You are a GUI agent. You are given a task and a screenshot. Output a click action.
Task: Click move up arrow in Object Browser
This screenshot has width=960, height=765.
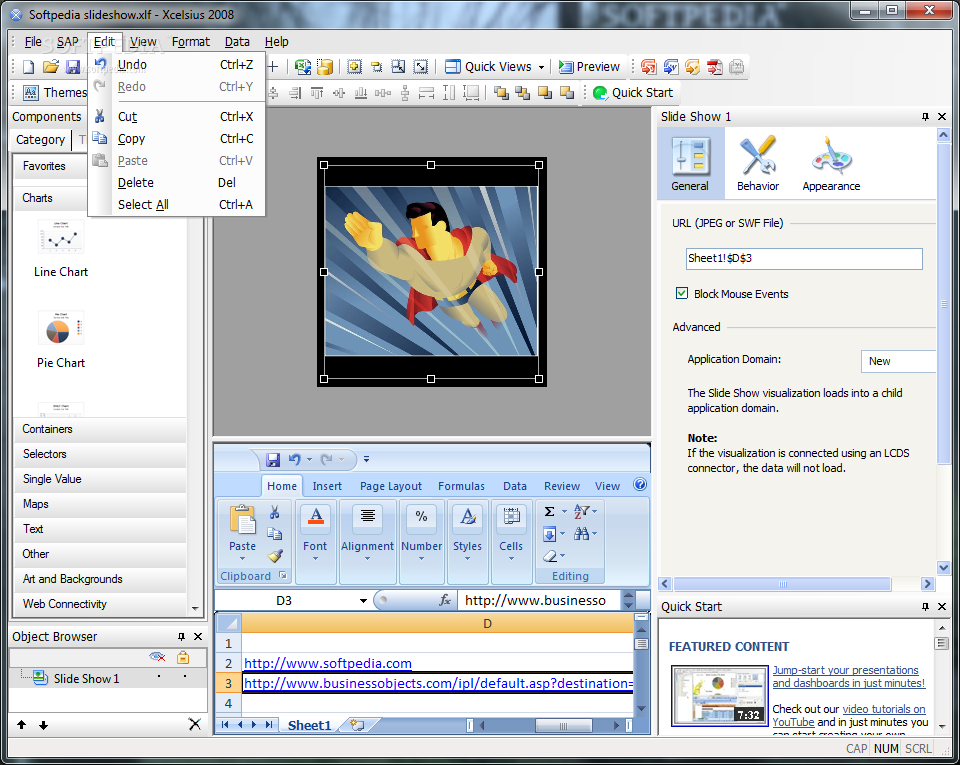pos(22,725)
